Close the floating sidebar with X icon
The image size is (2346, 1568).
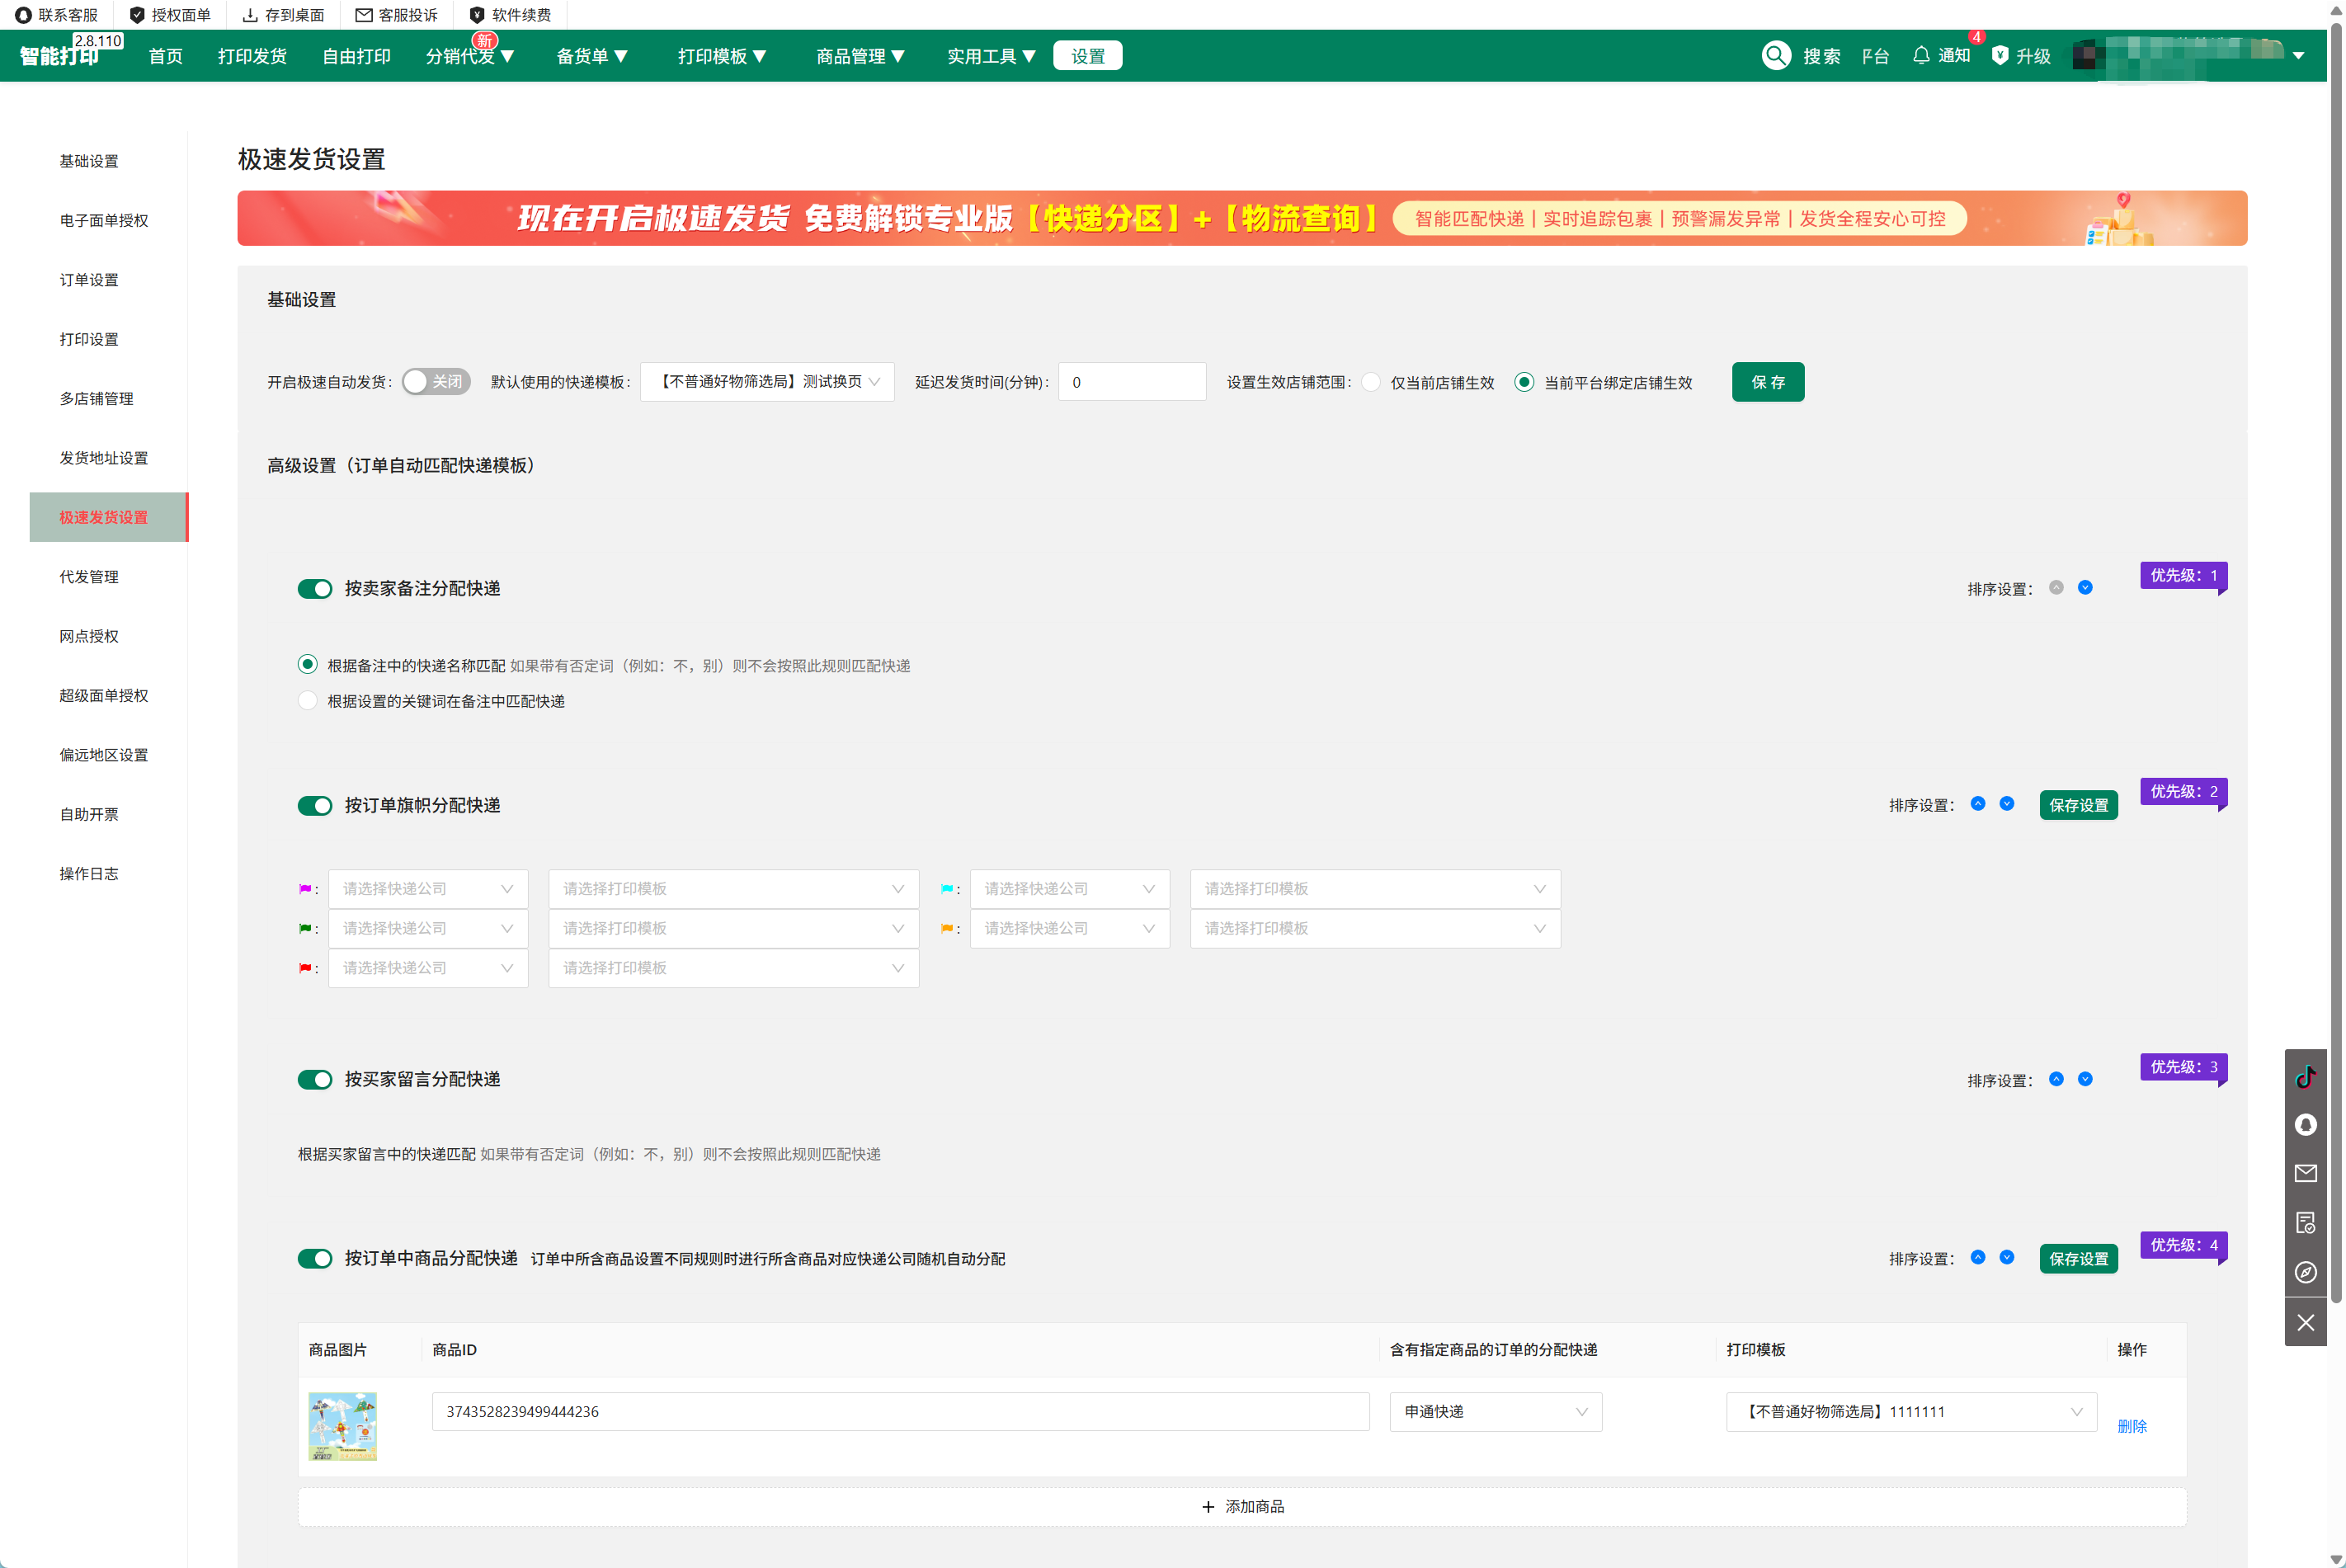coord(2305,1323)
